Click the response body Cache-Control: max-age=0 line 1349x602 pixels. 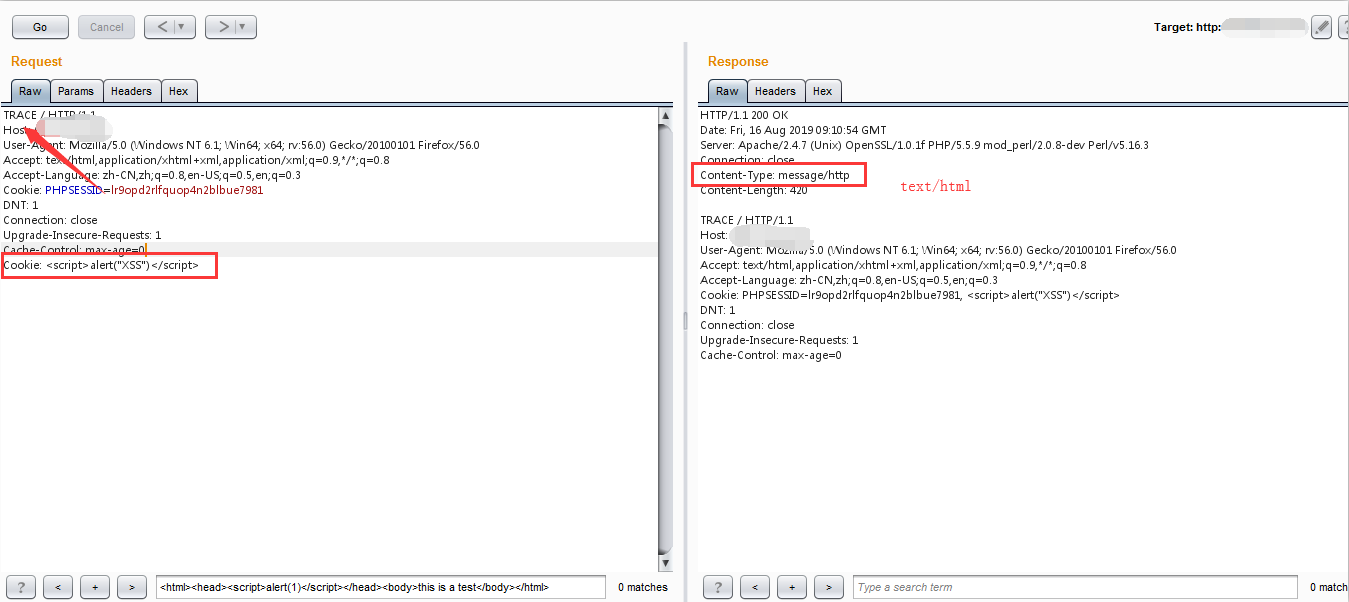(x=771, y=355)
